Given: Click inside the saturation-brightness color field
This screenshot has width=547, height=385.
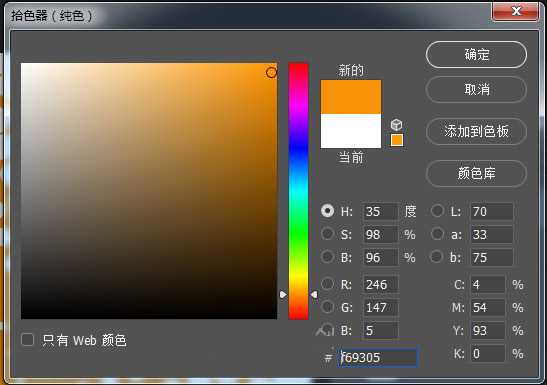Looking at the screenshot, I should coord(149,191).
